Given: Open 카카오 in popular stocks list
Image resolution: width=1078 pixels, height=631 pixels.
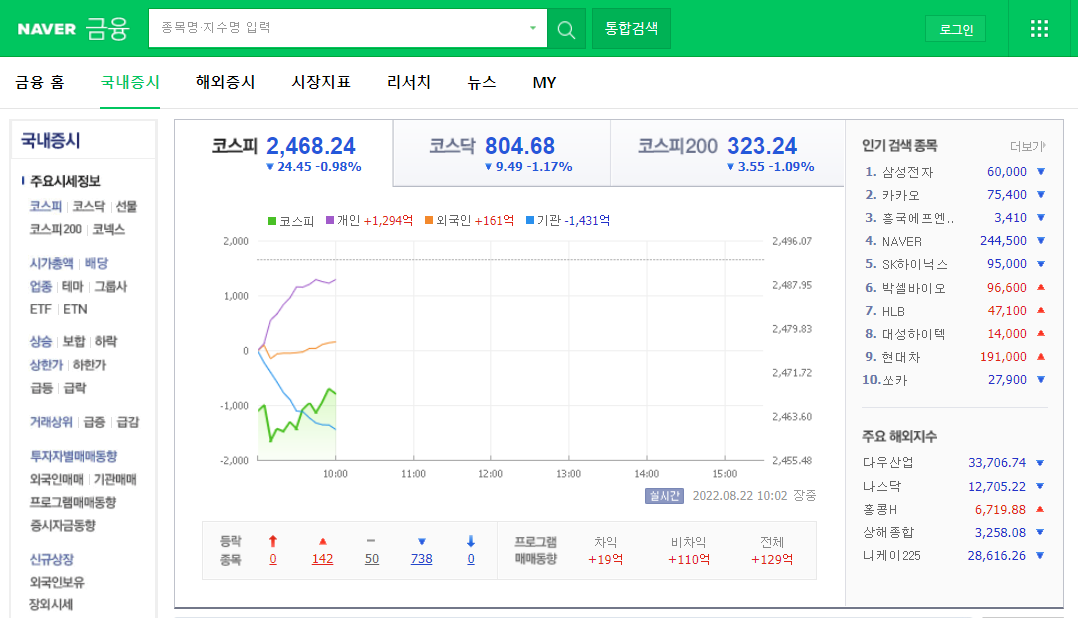Looking at the screenshot, I should [901, 195].
